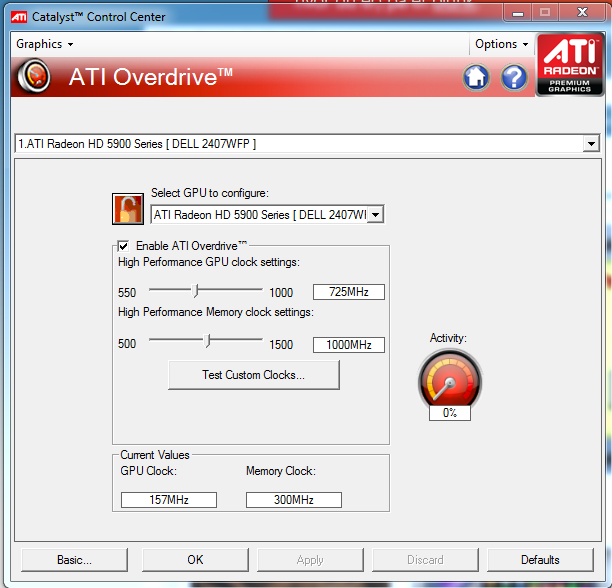Open the Graphics menu
This screenshot has height=588, width=612.
point(44,44)
